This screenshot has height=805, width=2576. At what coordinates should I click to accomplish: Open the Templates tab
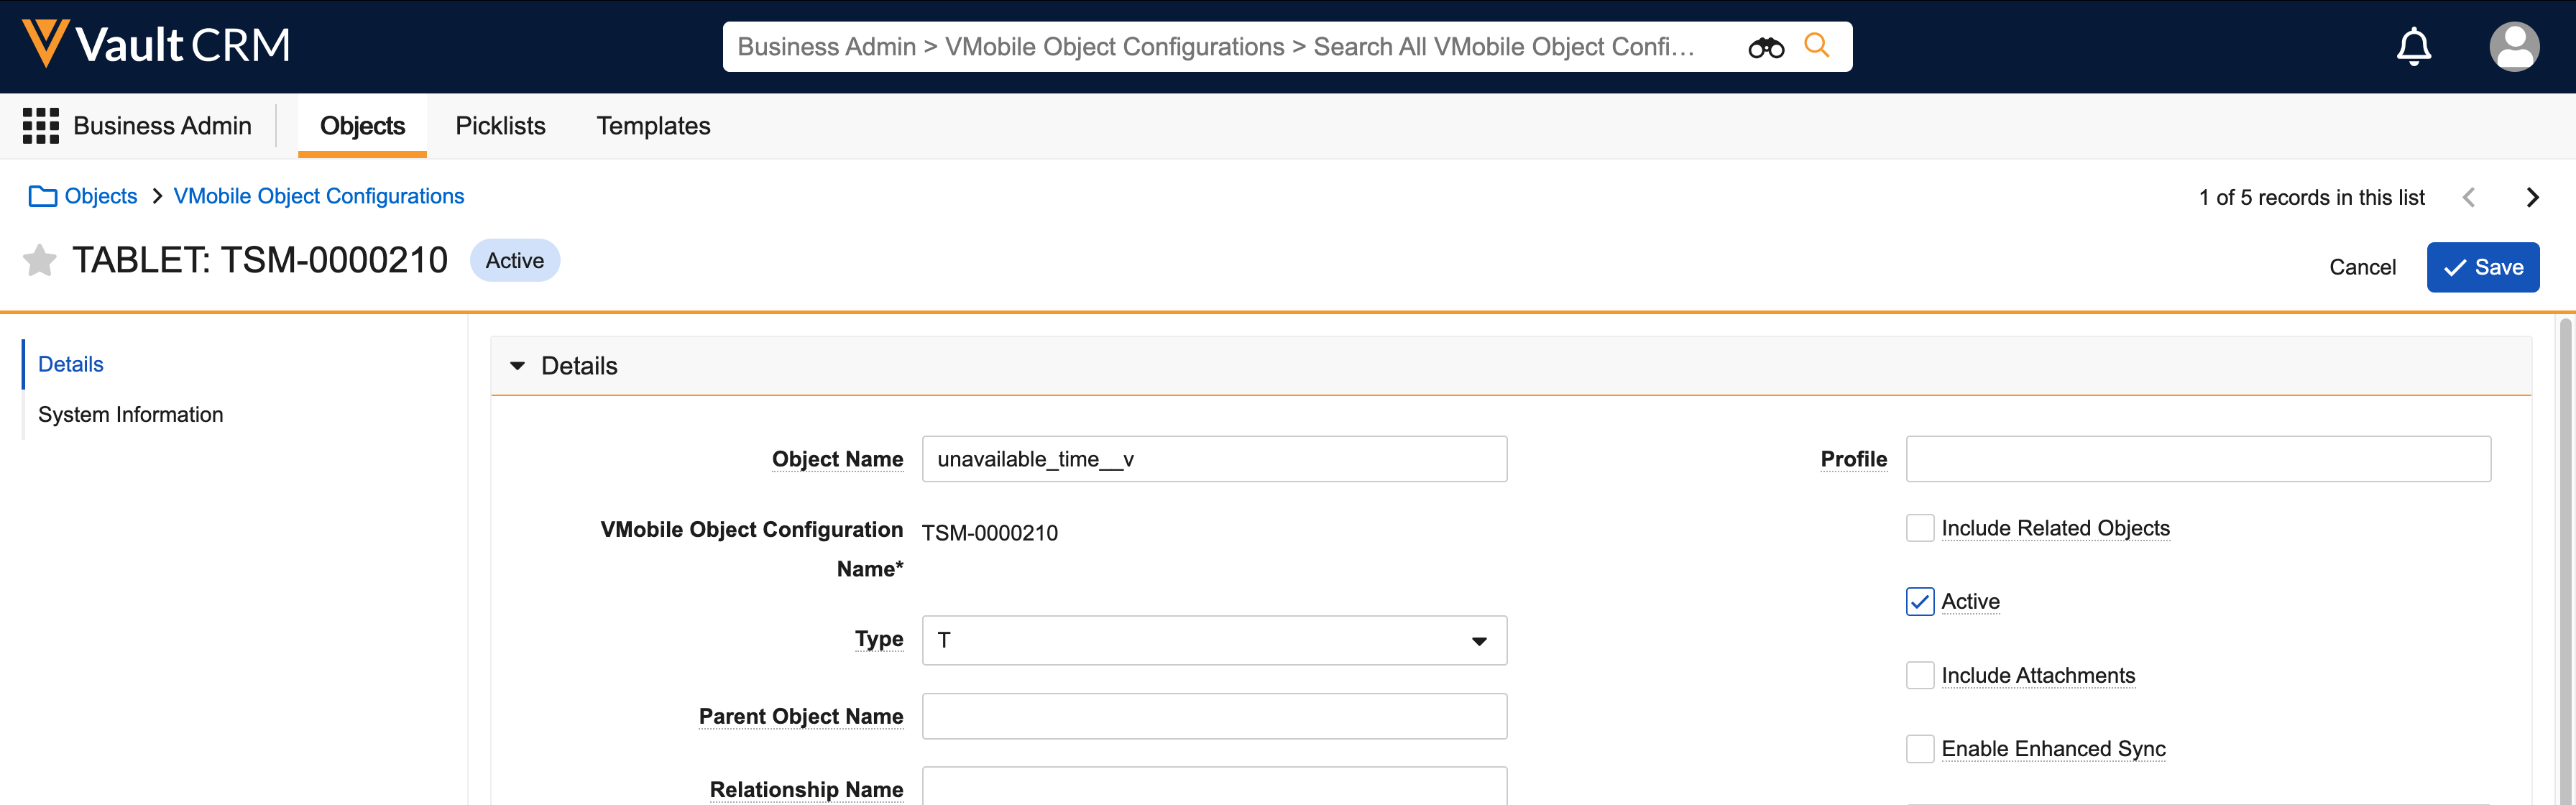point(653,126)
